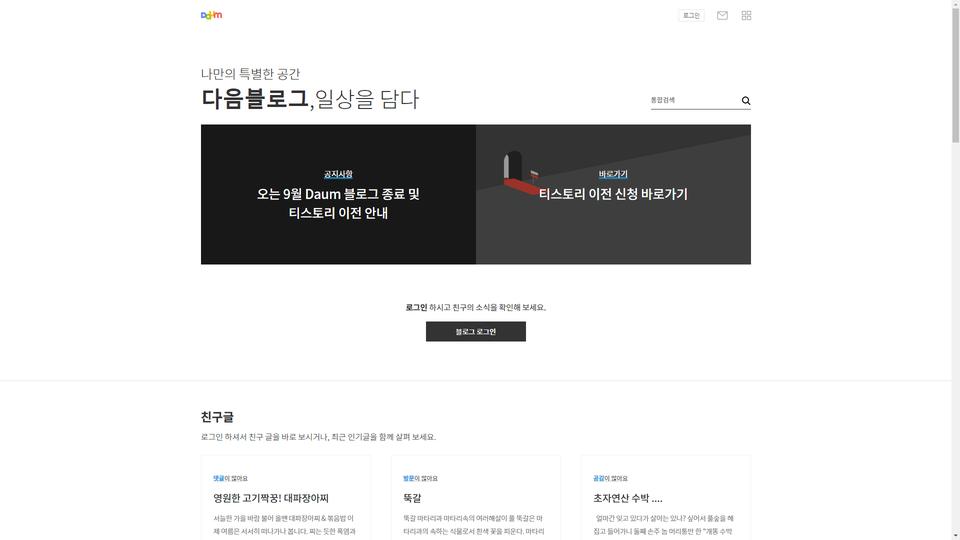Click the 블로그 로그인 button
Image resolution: width=960 pixels, height=540 pixels.
(x=476, y=332)
